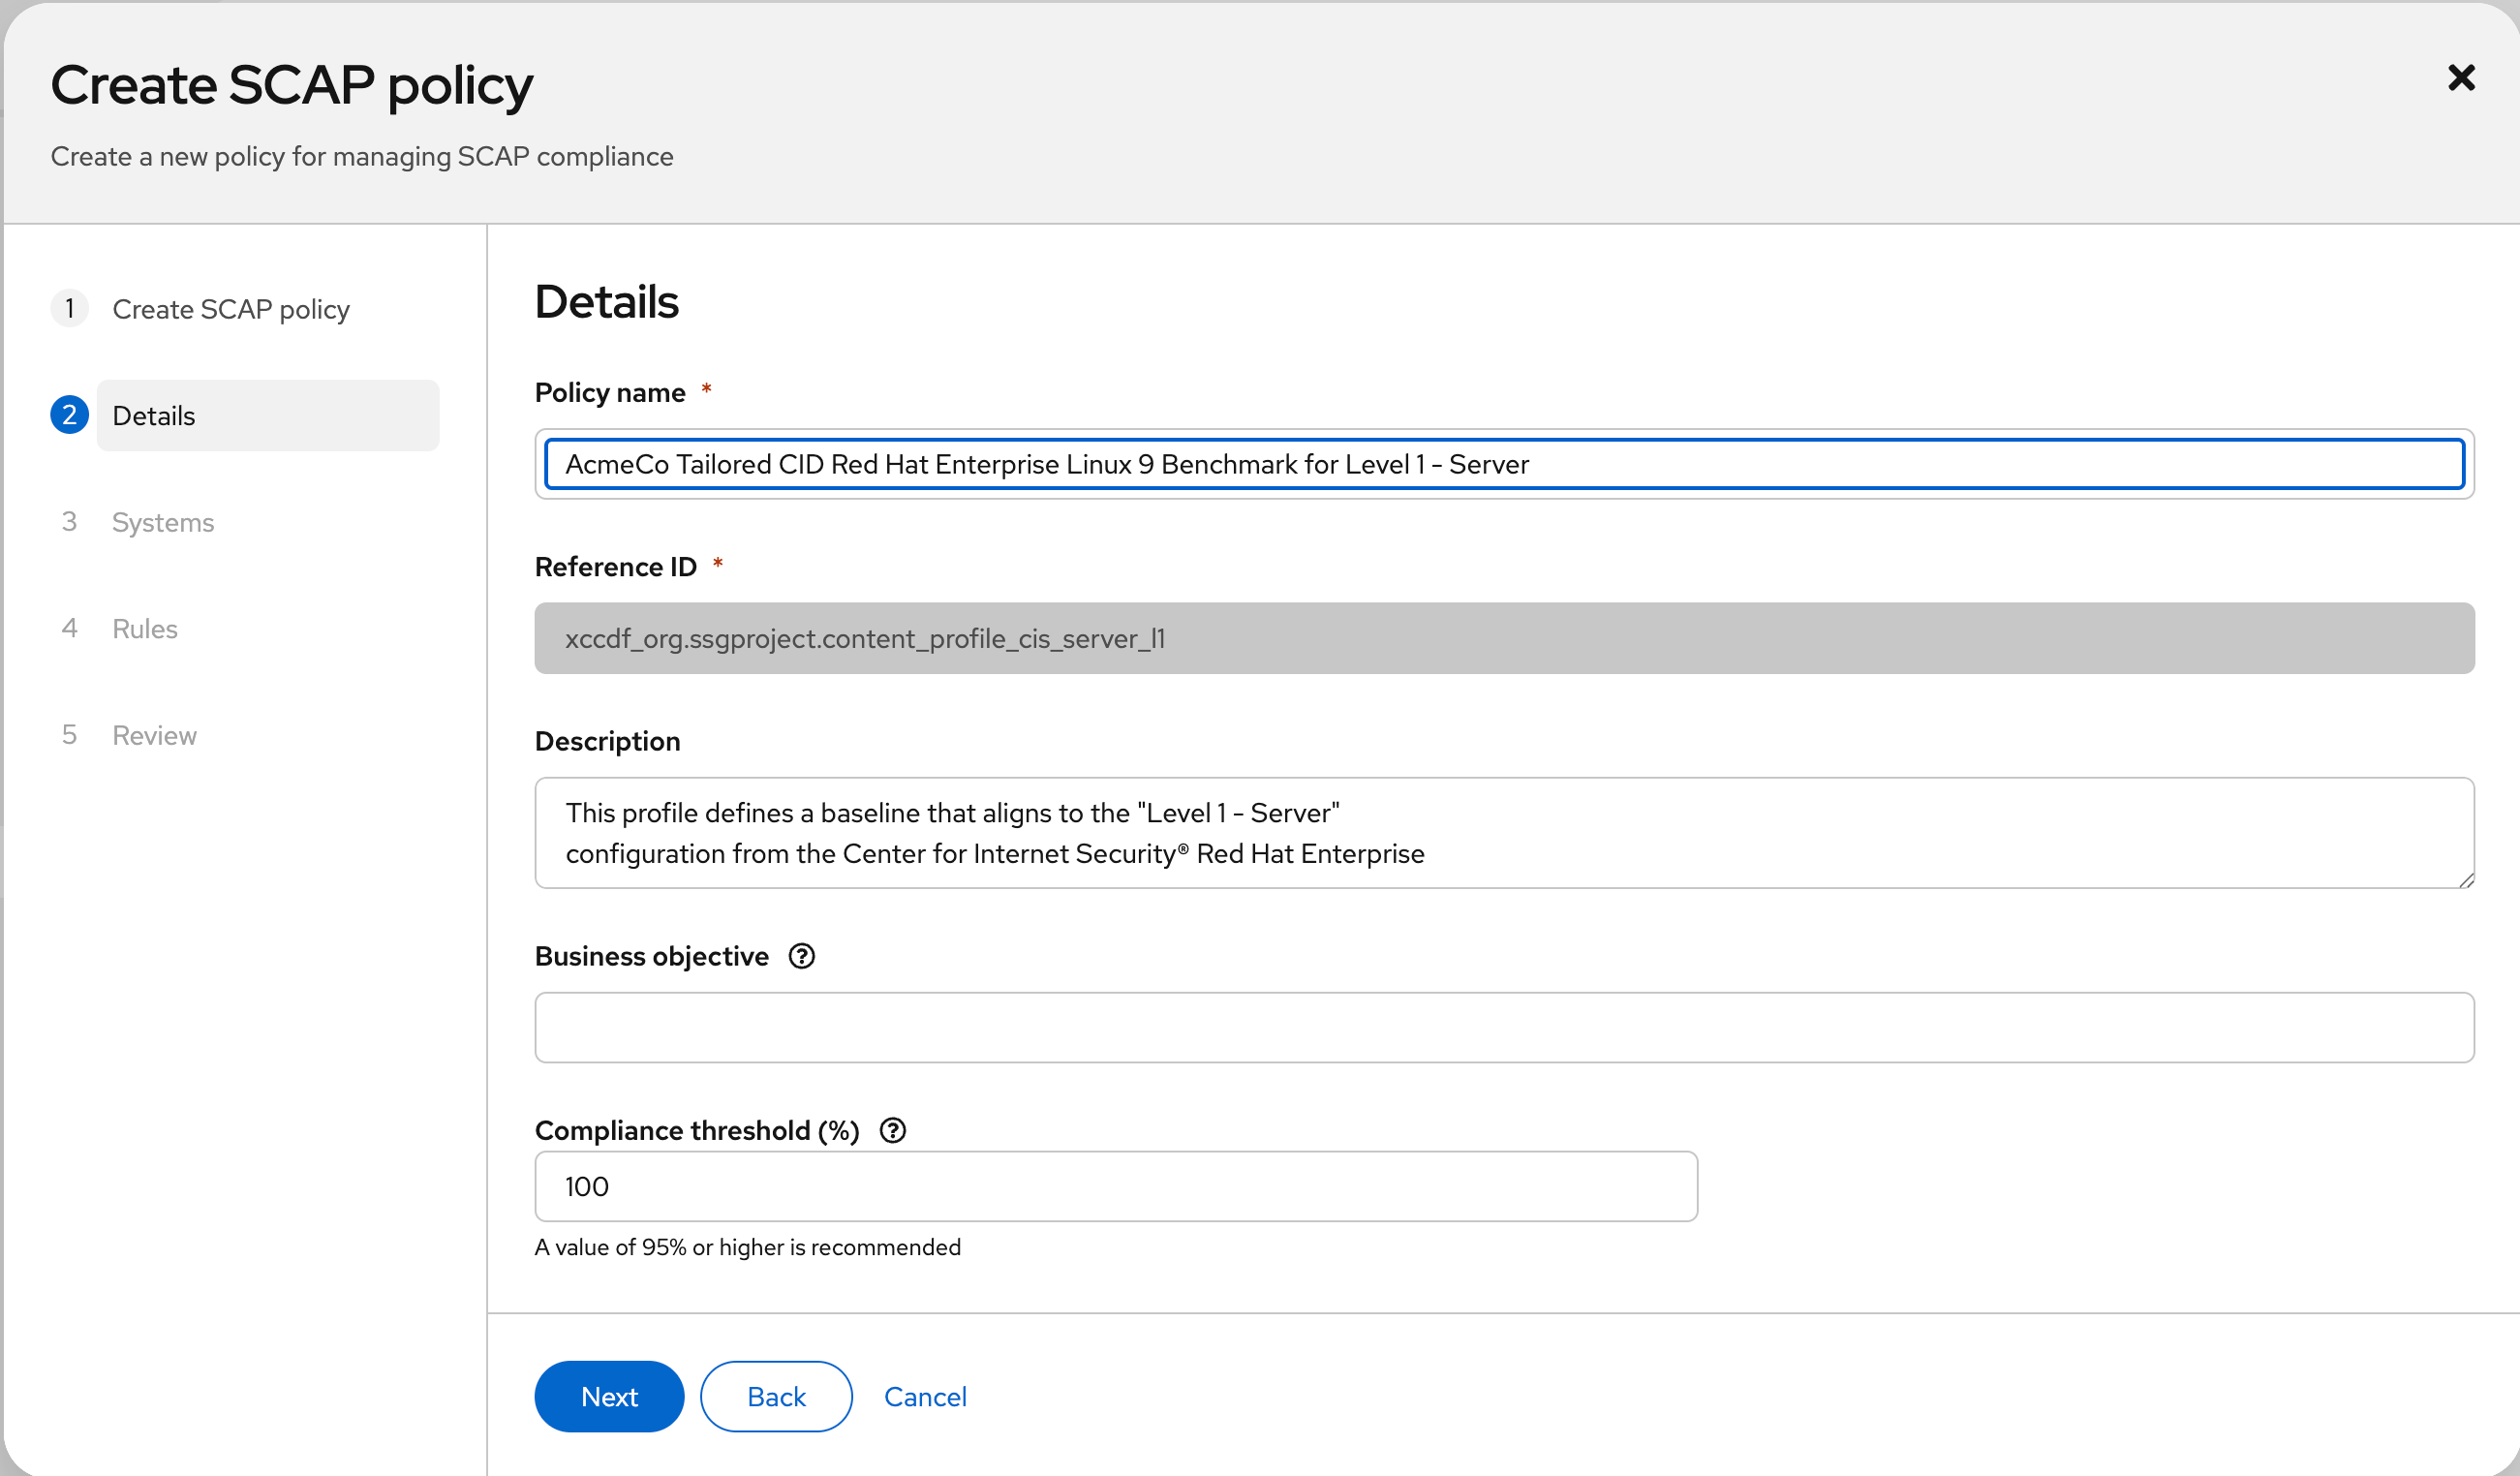Screen dimensions: 2520x1476
Task: Focus the Policy name text field
Action: [1503, 464]
